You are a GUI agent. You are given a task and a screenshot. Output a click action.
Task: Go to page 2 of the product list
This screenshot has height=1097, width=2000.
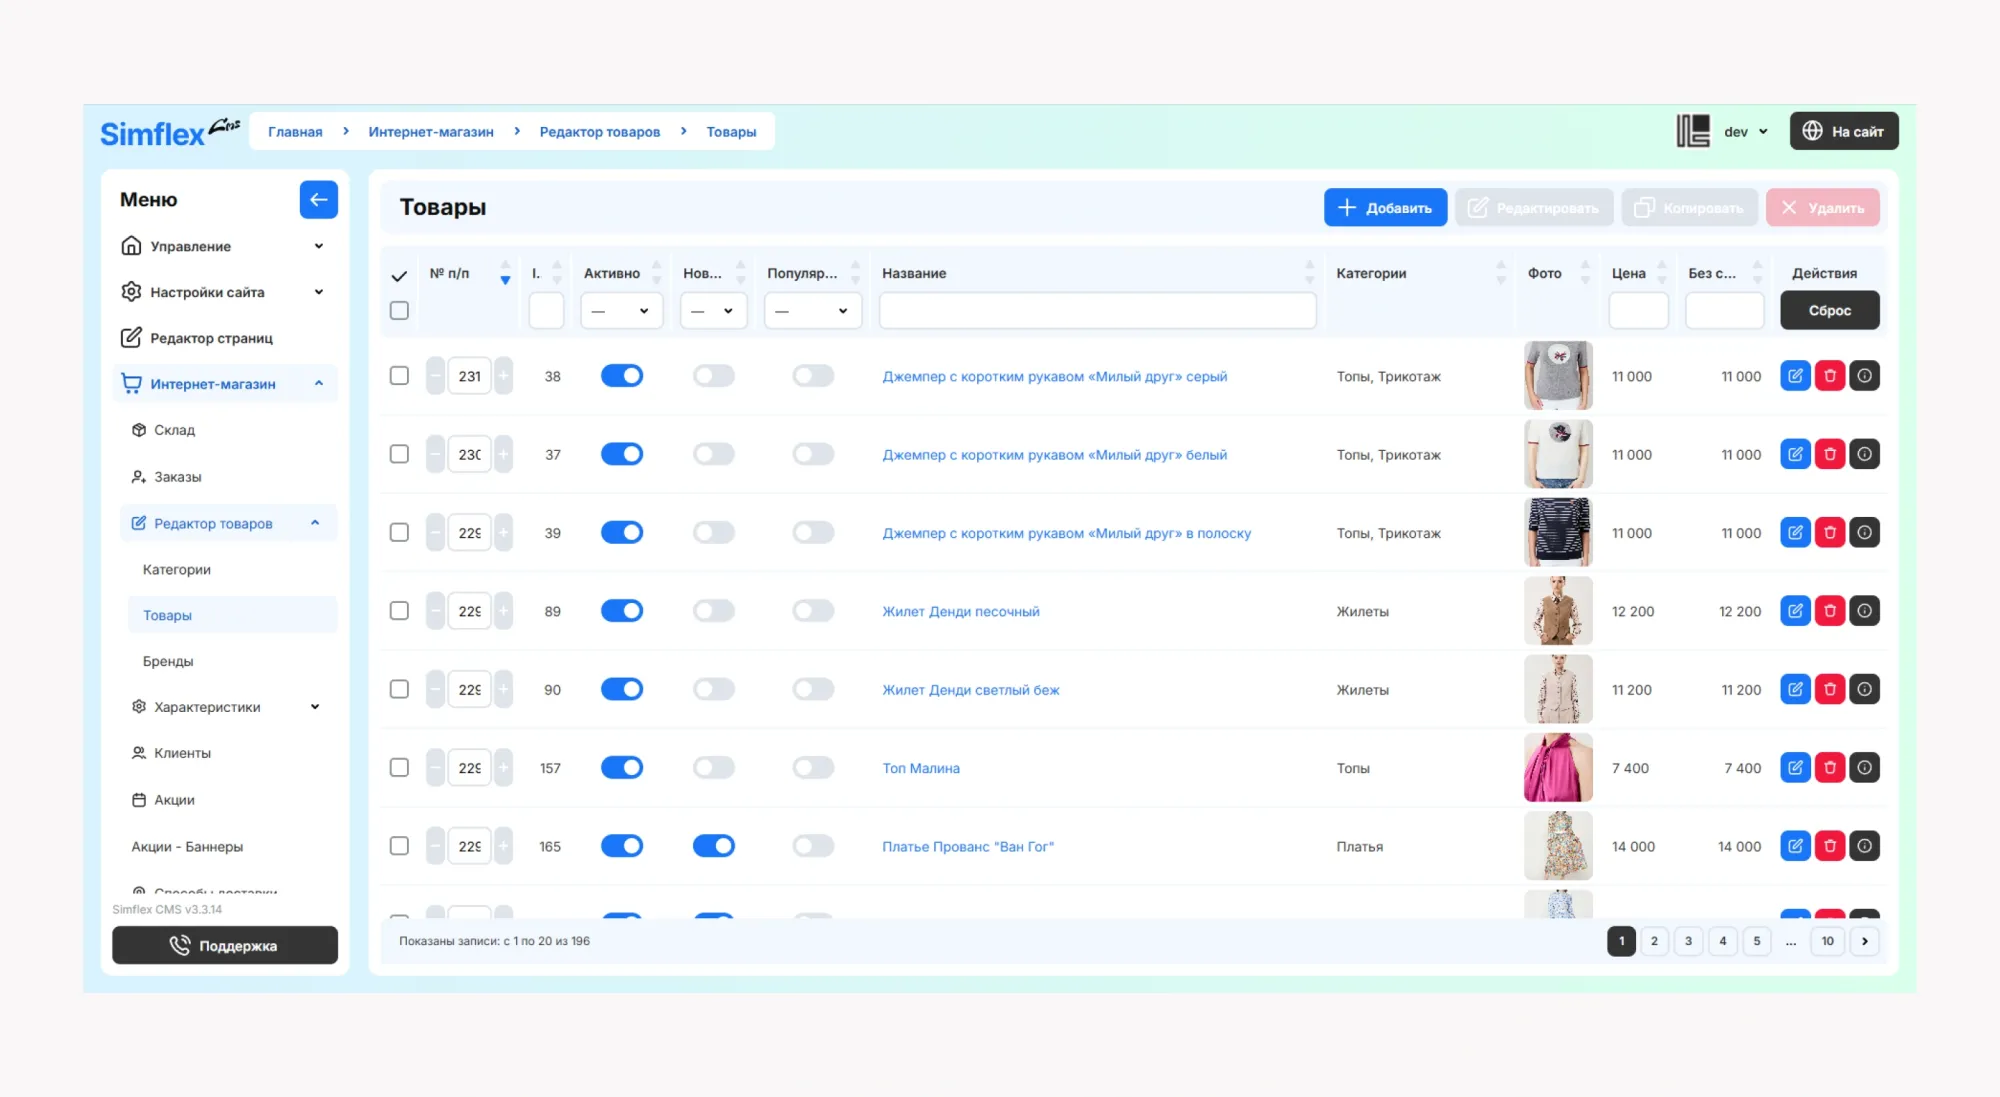pyautogui.click(x=1654, y=941)
